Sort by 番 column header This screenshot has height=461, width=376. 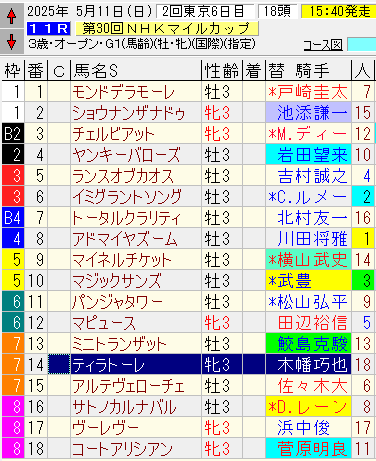36,71
